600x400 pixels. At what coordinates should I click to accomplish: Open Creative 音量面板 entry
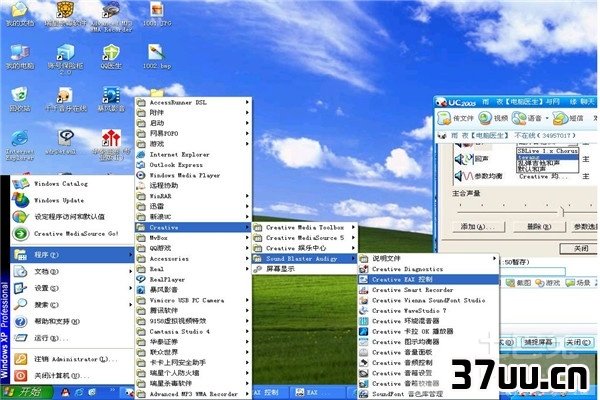[x=429, y=352]
